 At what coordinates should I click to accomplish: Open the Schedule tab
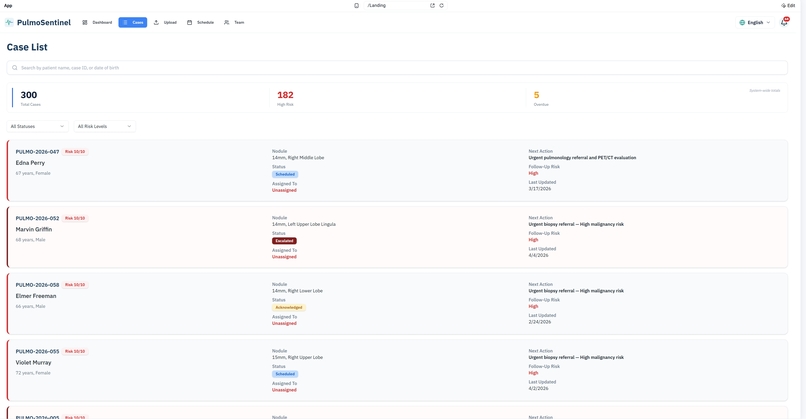pyautogui.click(x=200, y=23)
